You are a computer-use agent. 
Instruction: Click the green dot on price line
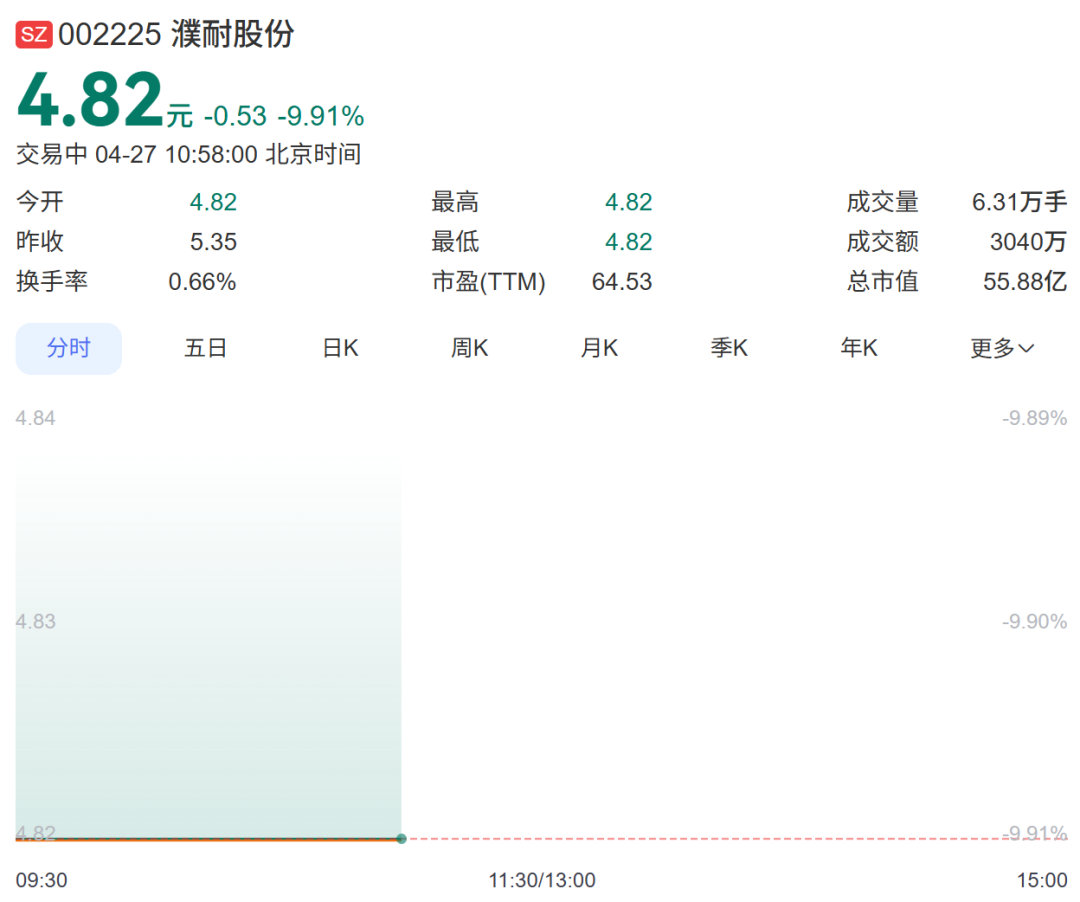[x=401, y=838]
